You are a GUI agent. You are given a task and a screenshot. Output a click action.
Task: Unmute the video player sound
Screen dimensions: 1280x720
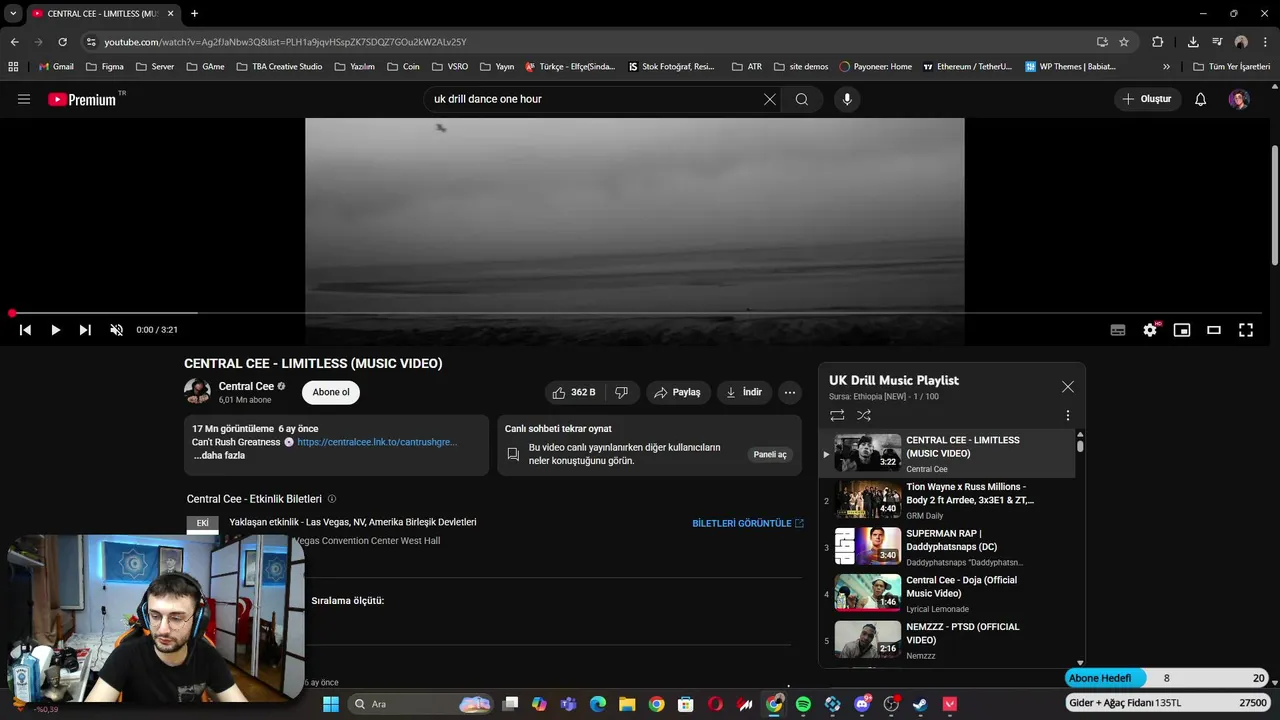pos(116,330)
